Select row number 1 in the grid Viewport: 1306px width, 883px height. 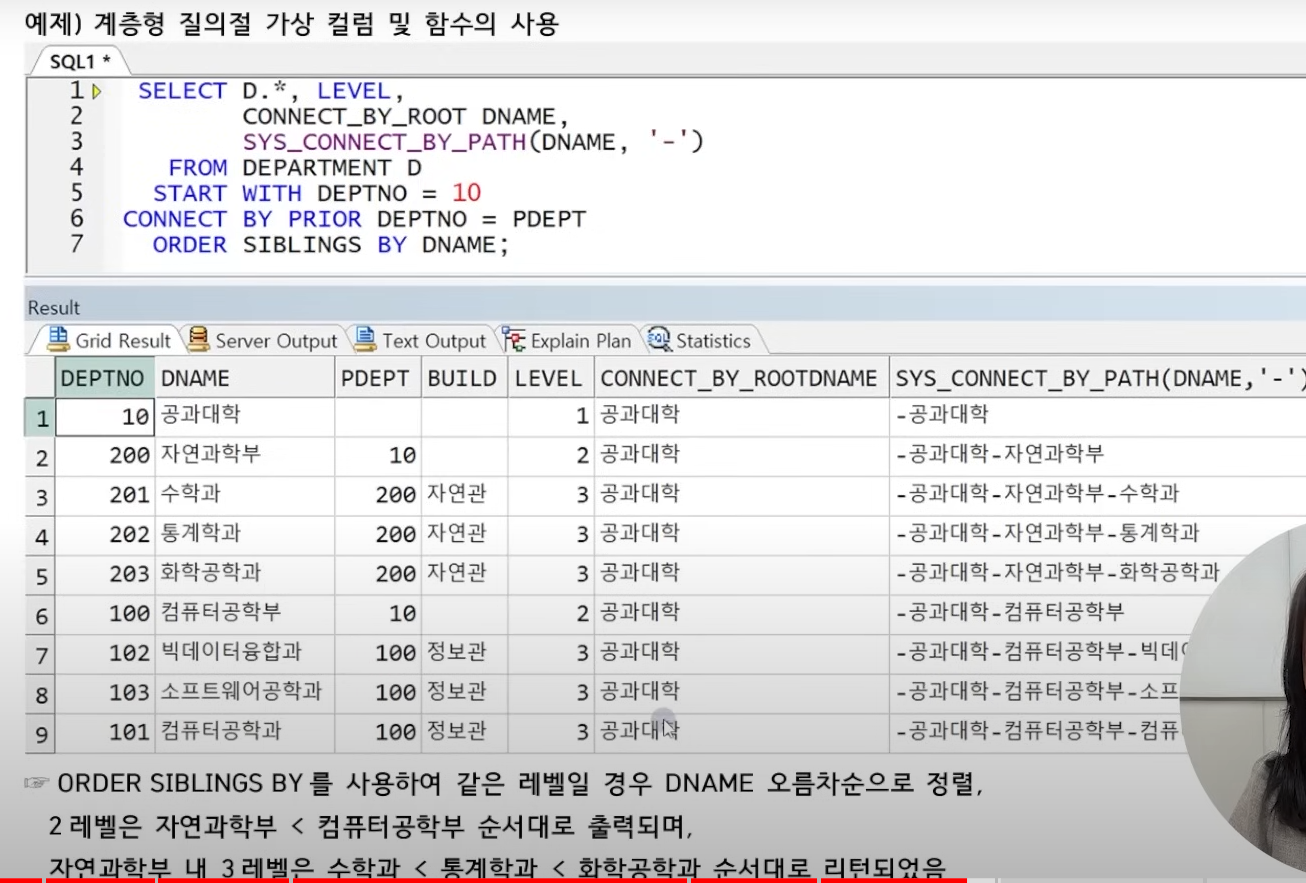[40, 419]
